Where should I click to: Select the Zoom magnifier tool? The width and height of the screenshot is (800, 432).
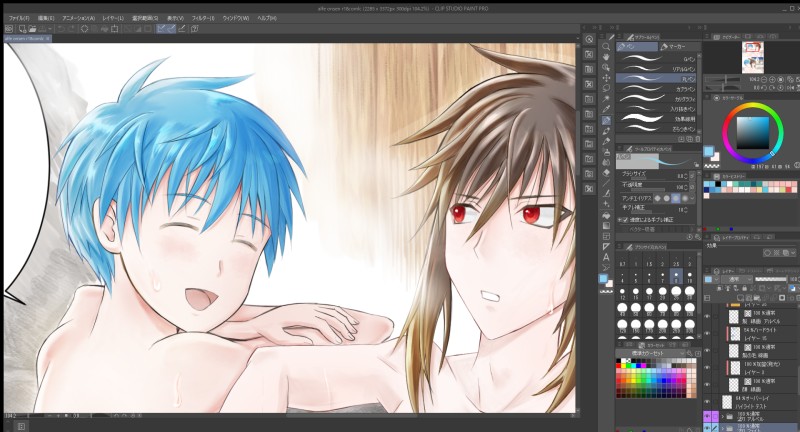(x=606, y=46)
